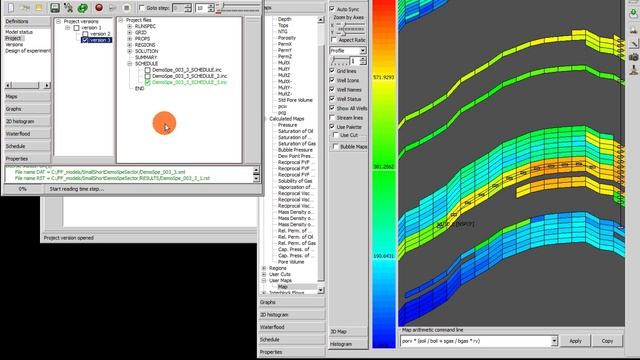This screenshot has height=360, width=640.
Task: Check the version 1 checkbox
Action: 76,28
